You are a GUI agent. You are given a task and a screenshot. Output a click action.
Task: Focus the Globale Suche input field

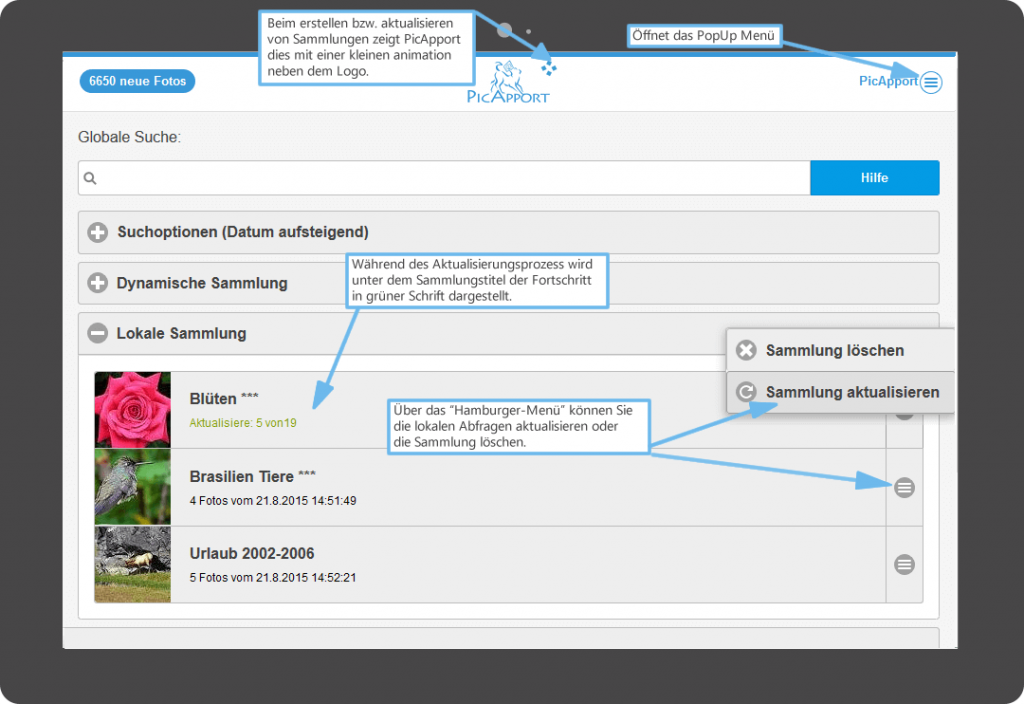450,179
